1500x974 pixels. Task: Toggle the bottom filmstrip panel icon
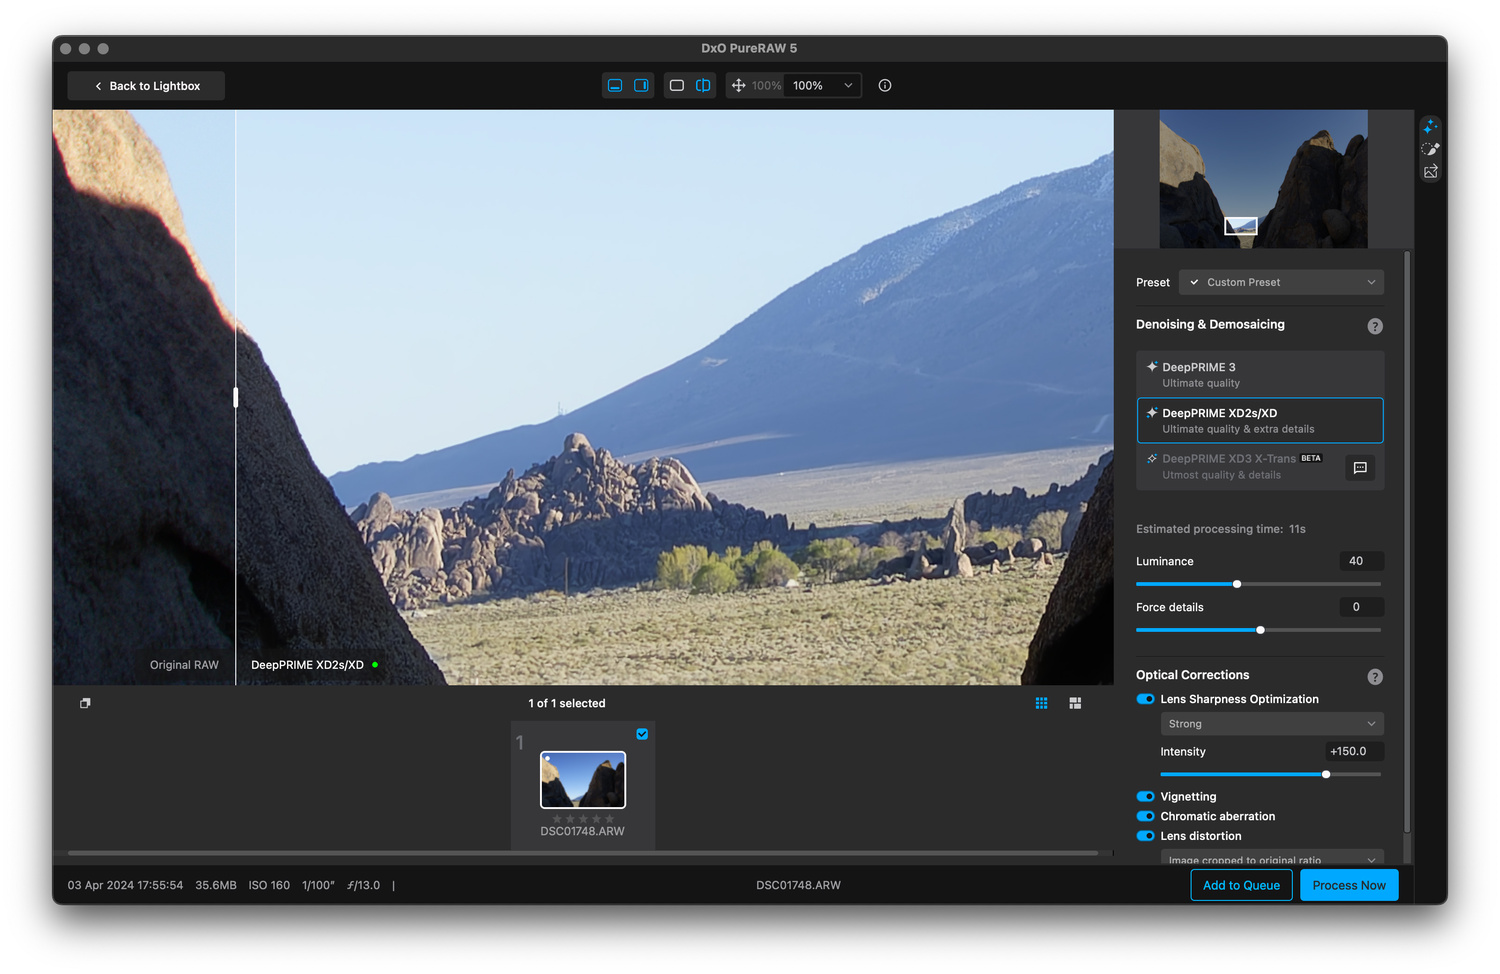click(615, 86)
